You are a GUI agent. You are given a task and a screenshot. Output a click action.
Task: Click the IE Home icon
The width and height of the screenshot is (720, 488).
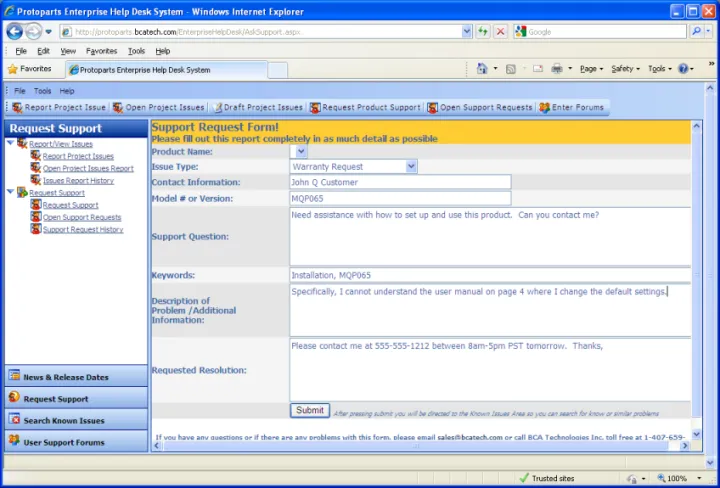(x=482, y=69)
